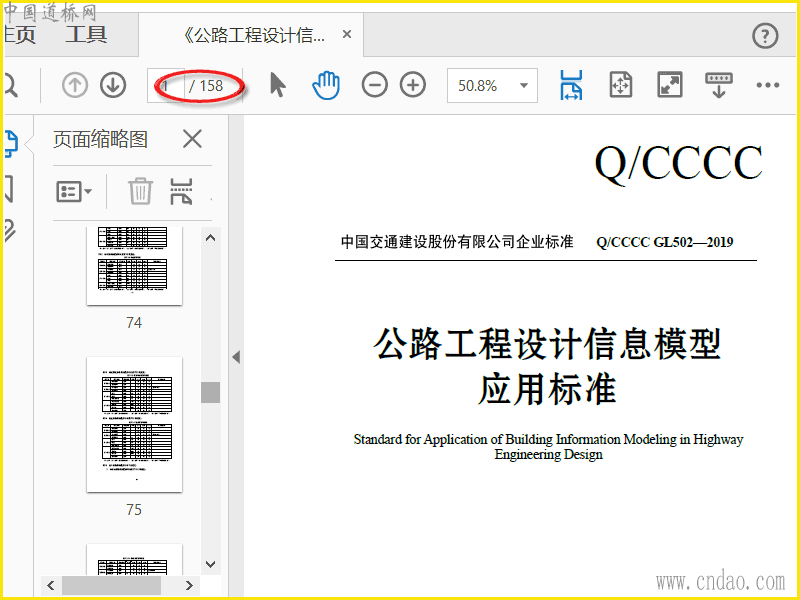Enable fit width scrolling mode
Image resolution: width=800 pixels, height=600 pixels.
coord(571,85)
